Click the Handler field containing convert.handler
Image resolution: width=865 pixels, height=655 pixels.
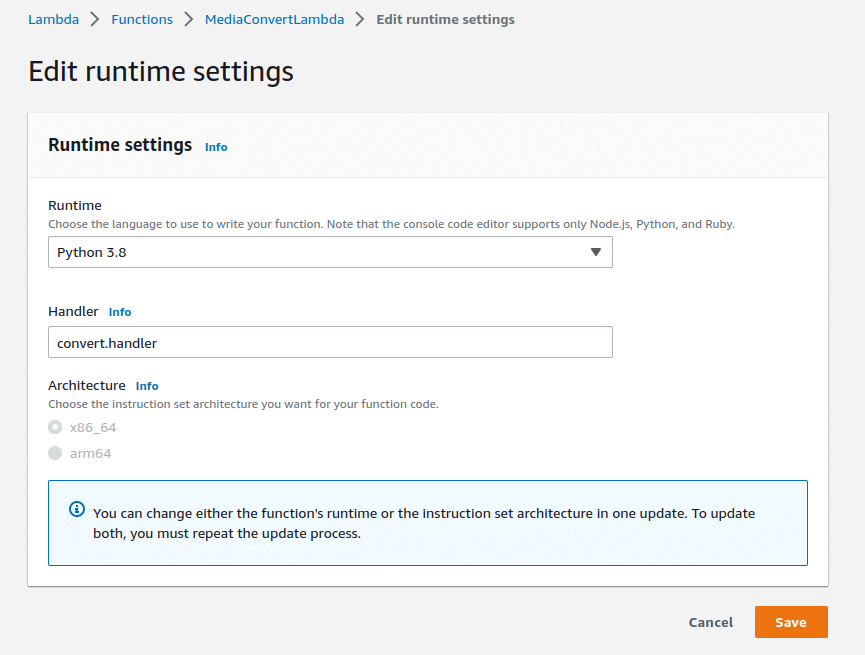click(330, 342)
